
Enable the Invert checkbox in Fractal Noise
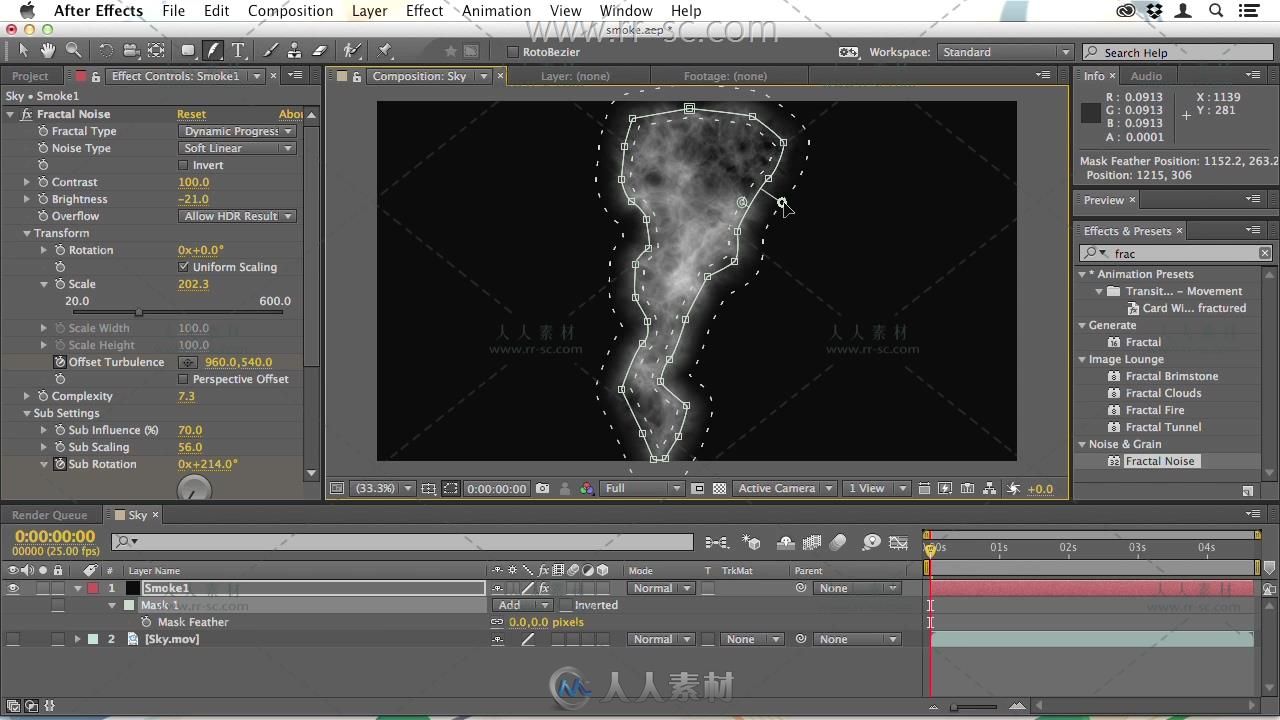(x=183, y=165)
